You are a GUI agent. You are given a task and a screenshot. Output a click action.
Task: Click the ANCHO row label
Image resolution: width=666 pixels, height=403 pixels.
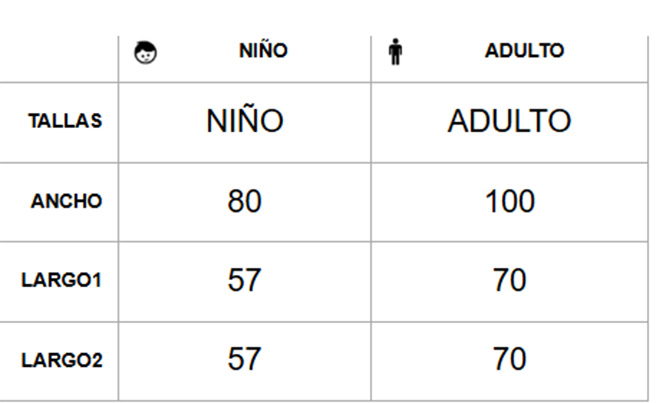coord(66,201)
